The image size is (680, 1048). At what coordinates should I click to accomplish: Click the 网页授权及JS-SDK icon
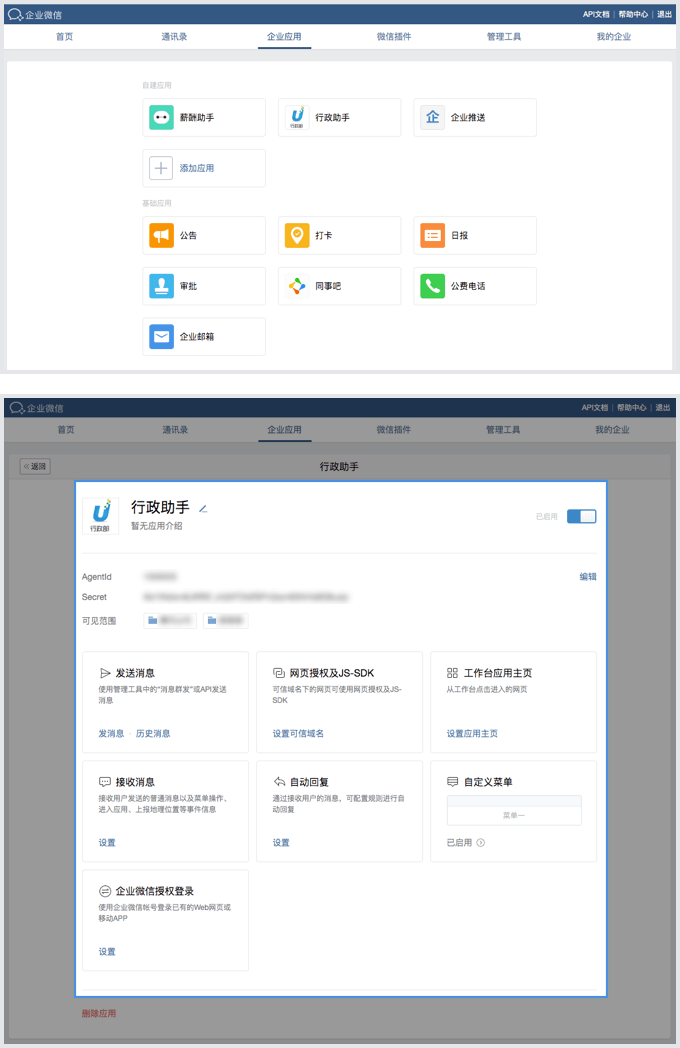pyautogui.click(x=279, y=673)
